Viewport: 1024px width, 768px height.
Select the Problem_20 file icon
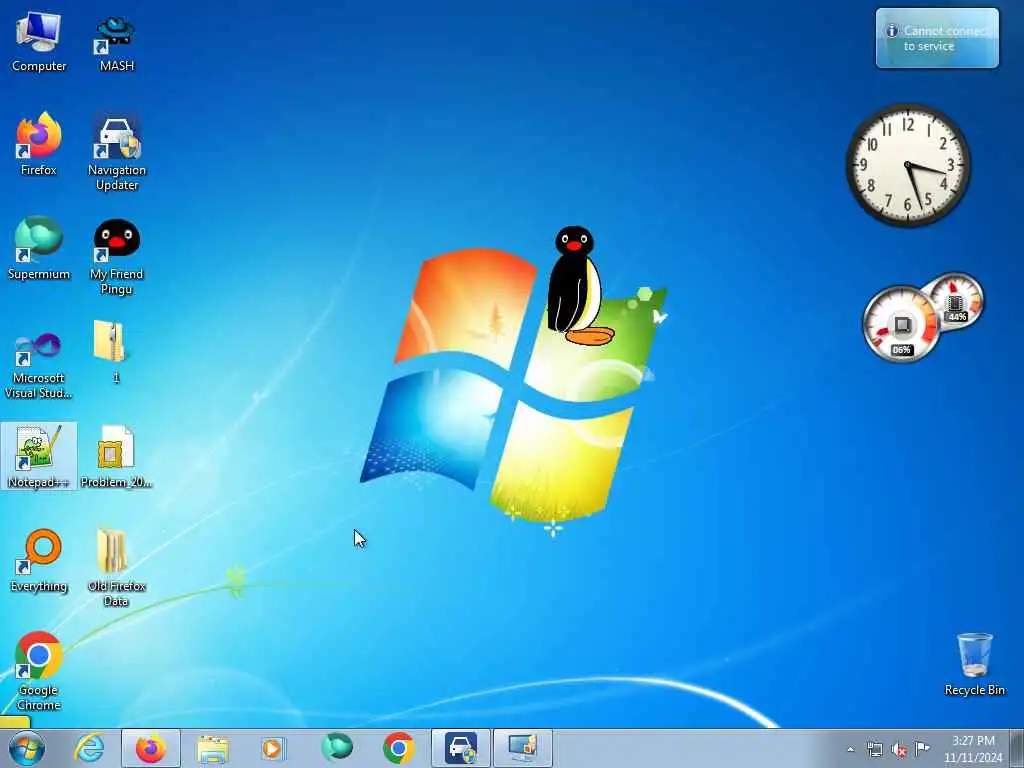pyautogui.click(x=116, y=456)
